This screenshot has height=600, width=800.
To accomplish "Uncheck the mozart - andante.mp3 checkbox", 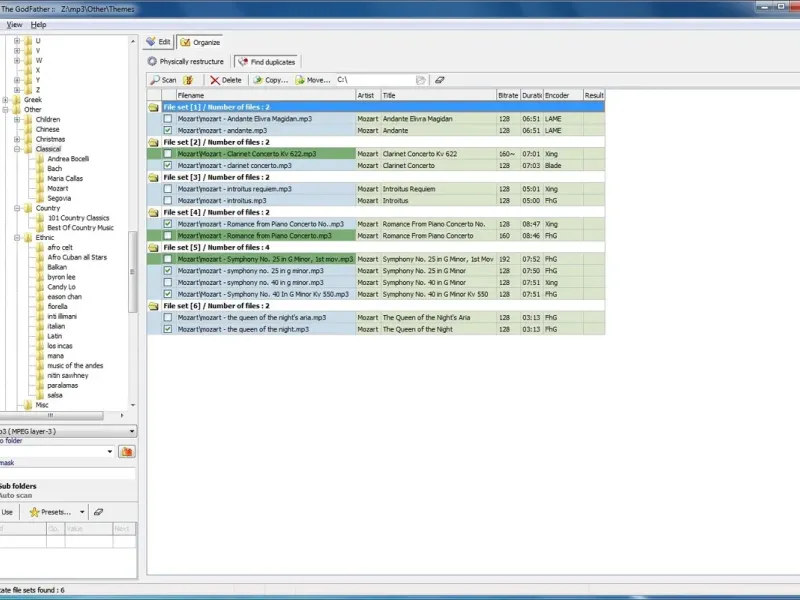I will pos(168,131).
